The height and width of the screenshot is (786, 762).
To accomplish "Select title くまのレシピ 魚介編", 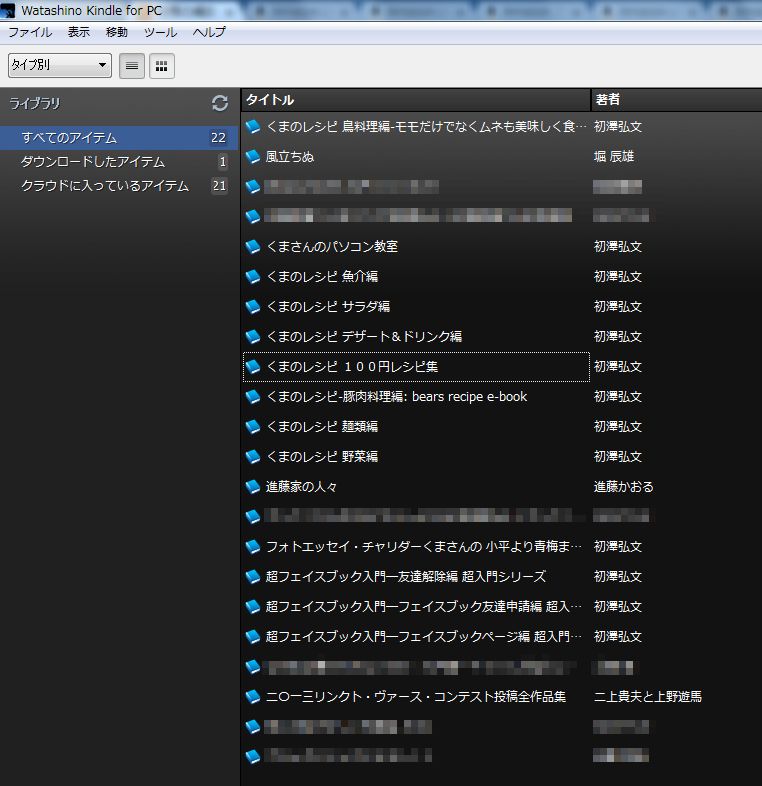I will click(322, 277).
